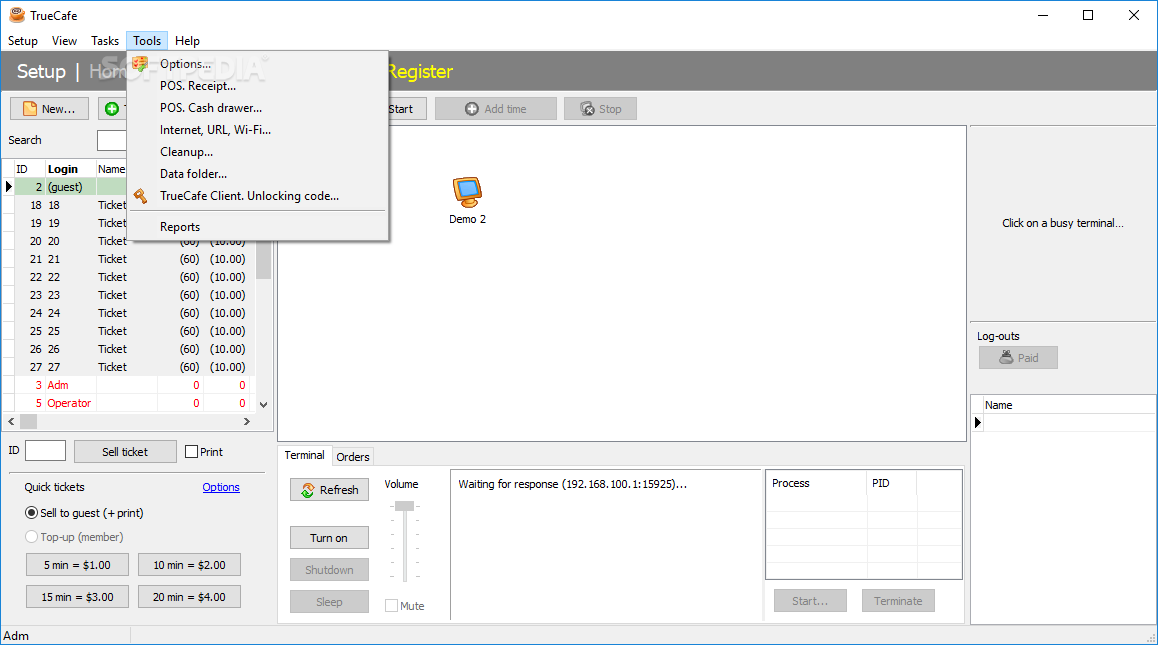
Task: Open Reports from the Tools menu
Action: pos(258,227)
